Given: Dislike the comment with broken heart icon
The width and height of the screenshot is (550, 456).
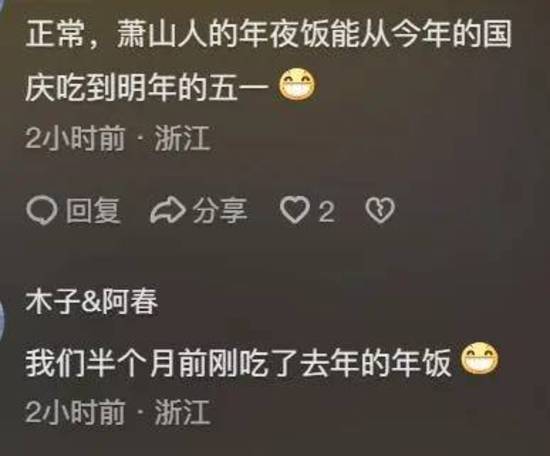Looking at the screenshot, I should pos(380,211).
